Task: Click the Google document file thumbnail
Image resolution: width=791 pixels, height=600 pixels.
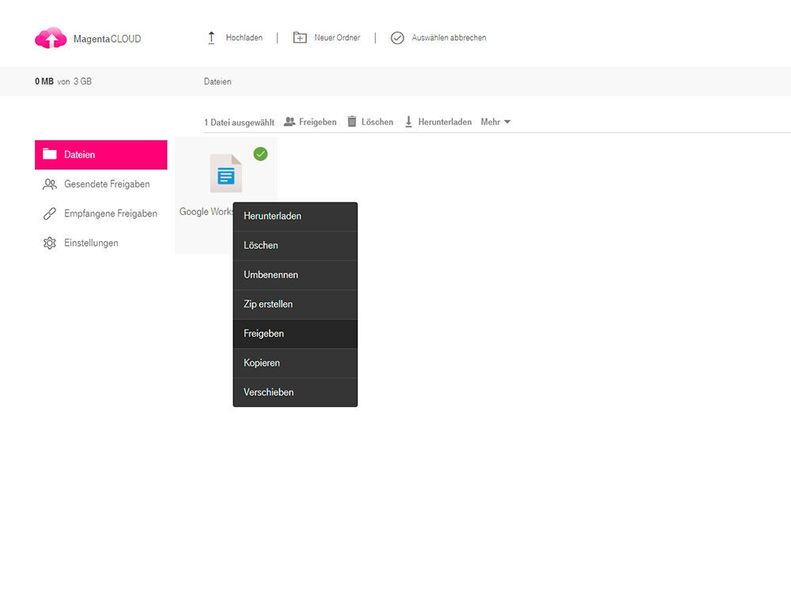Action: [225, 174]
